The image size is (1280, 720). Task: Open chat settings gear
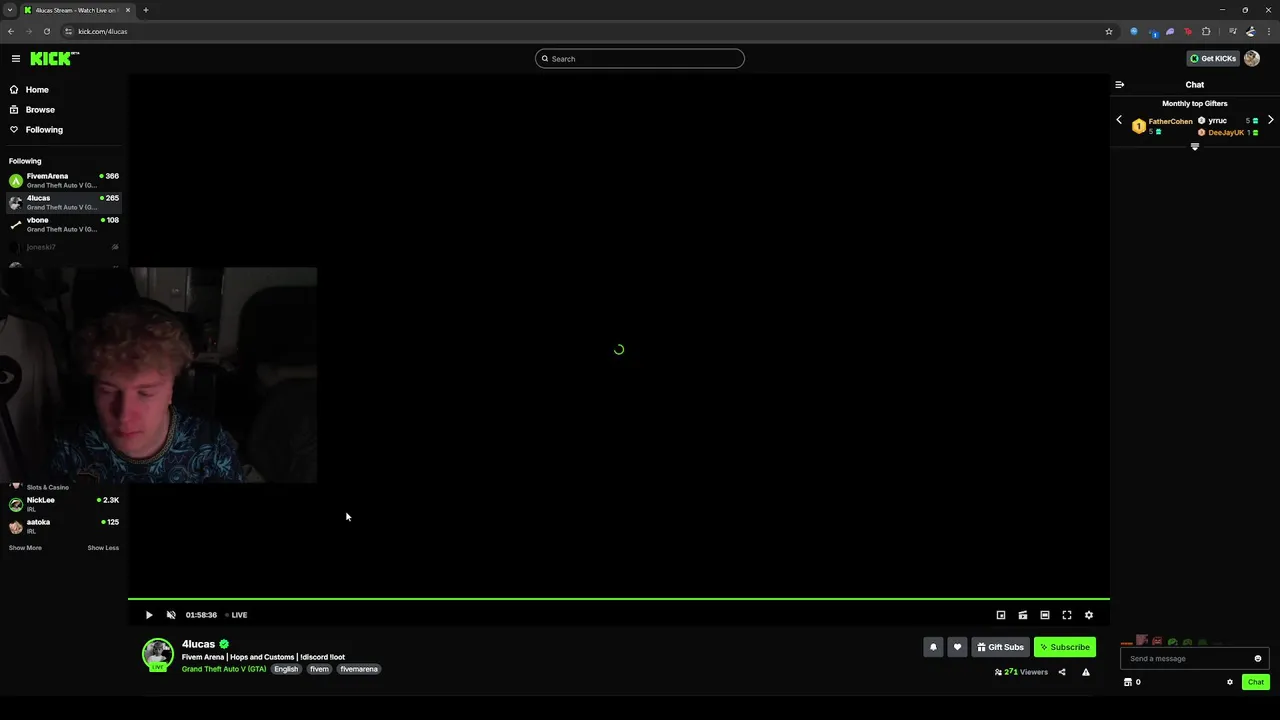pyautogui.click(x=1230, y=682)
